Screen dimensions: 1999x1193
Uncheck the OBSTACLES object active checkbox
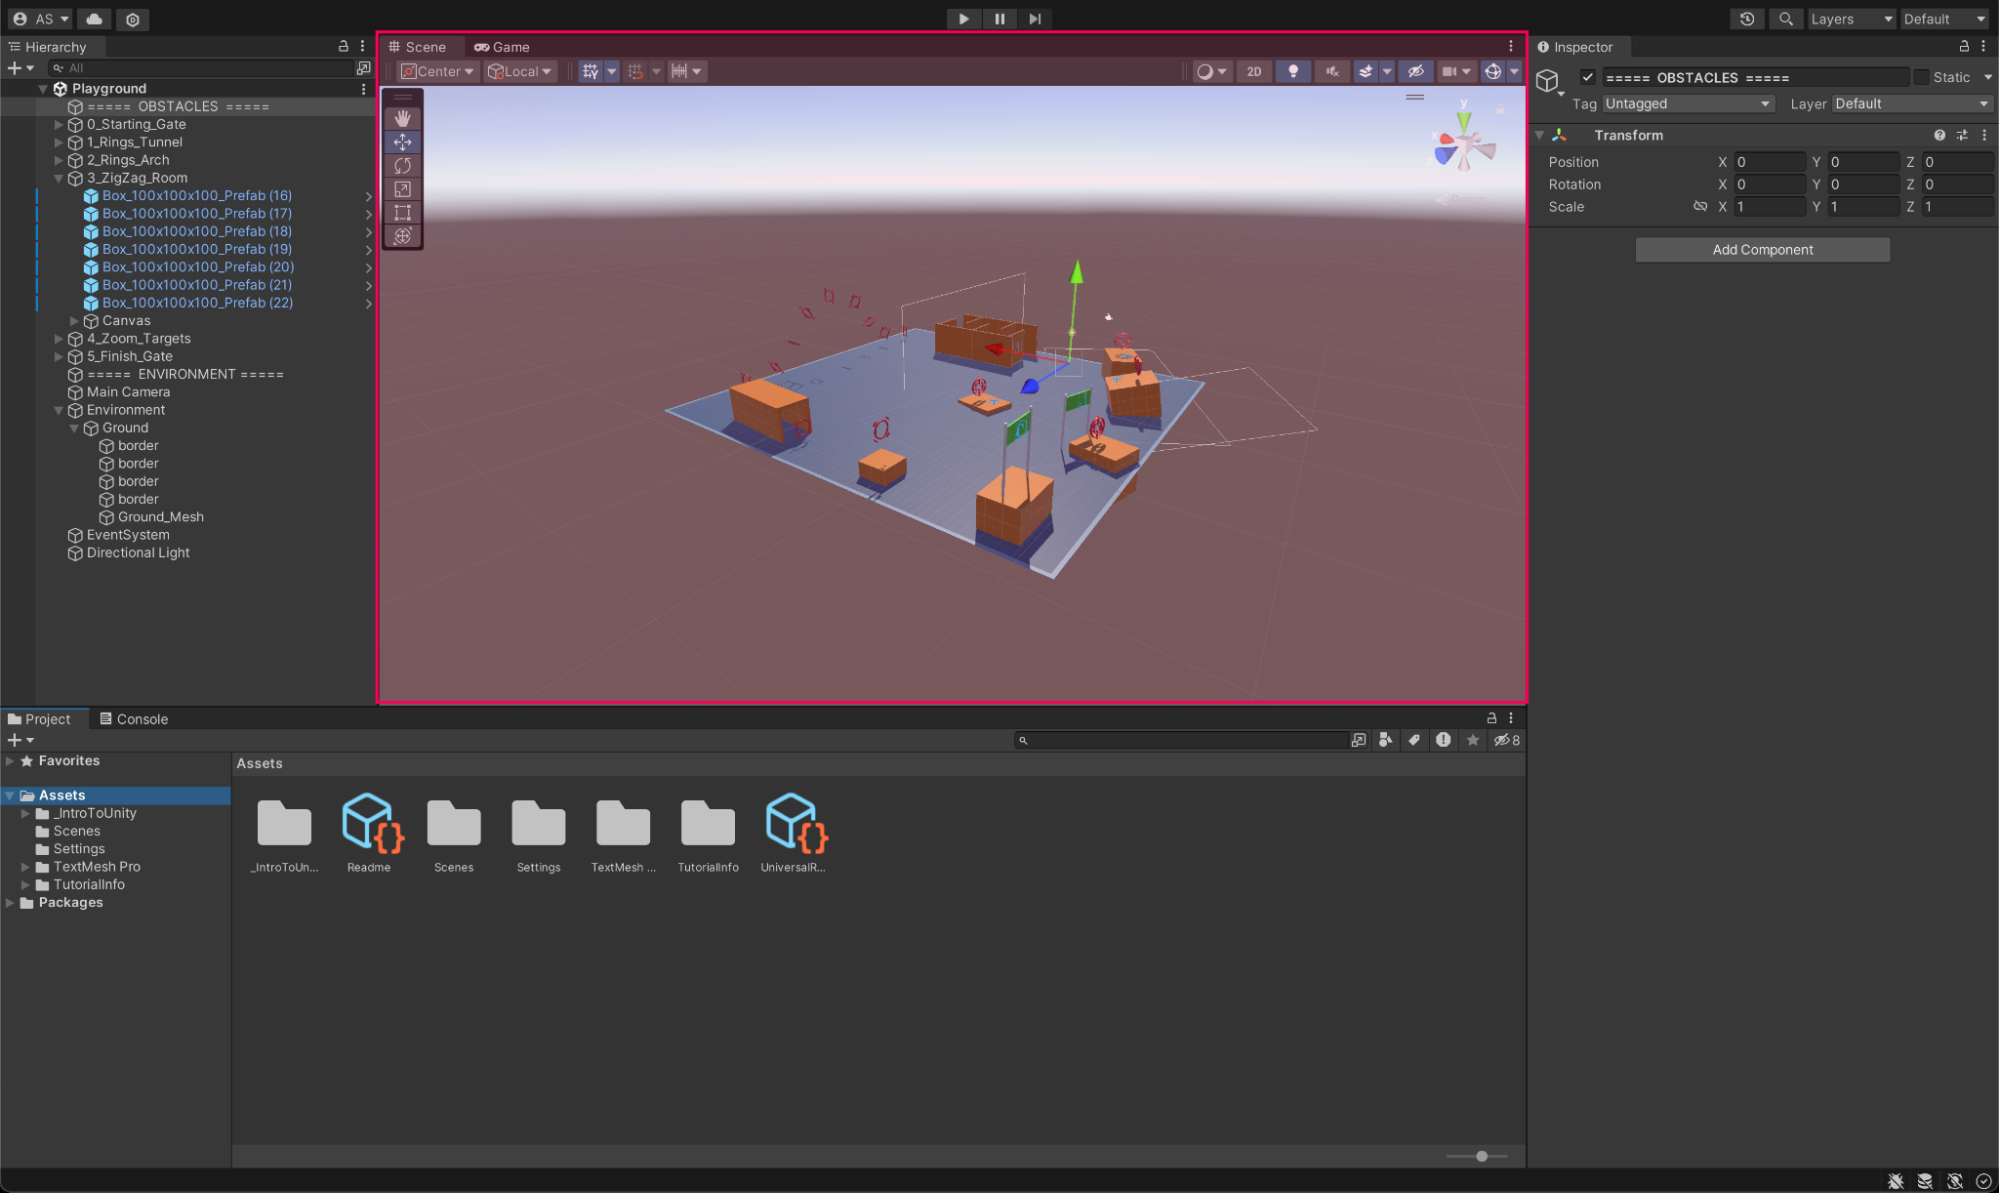point(1587,77)
